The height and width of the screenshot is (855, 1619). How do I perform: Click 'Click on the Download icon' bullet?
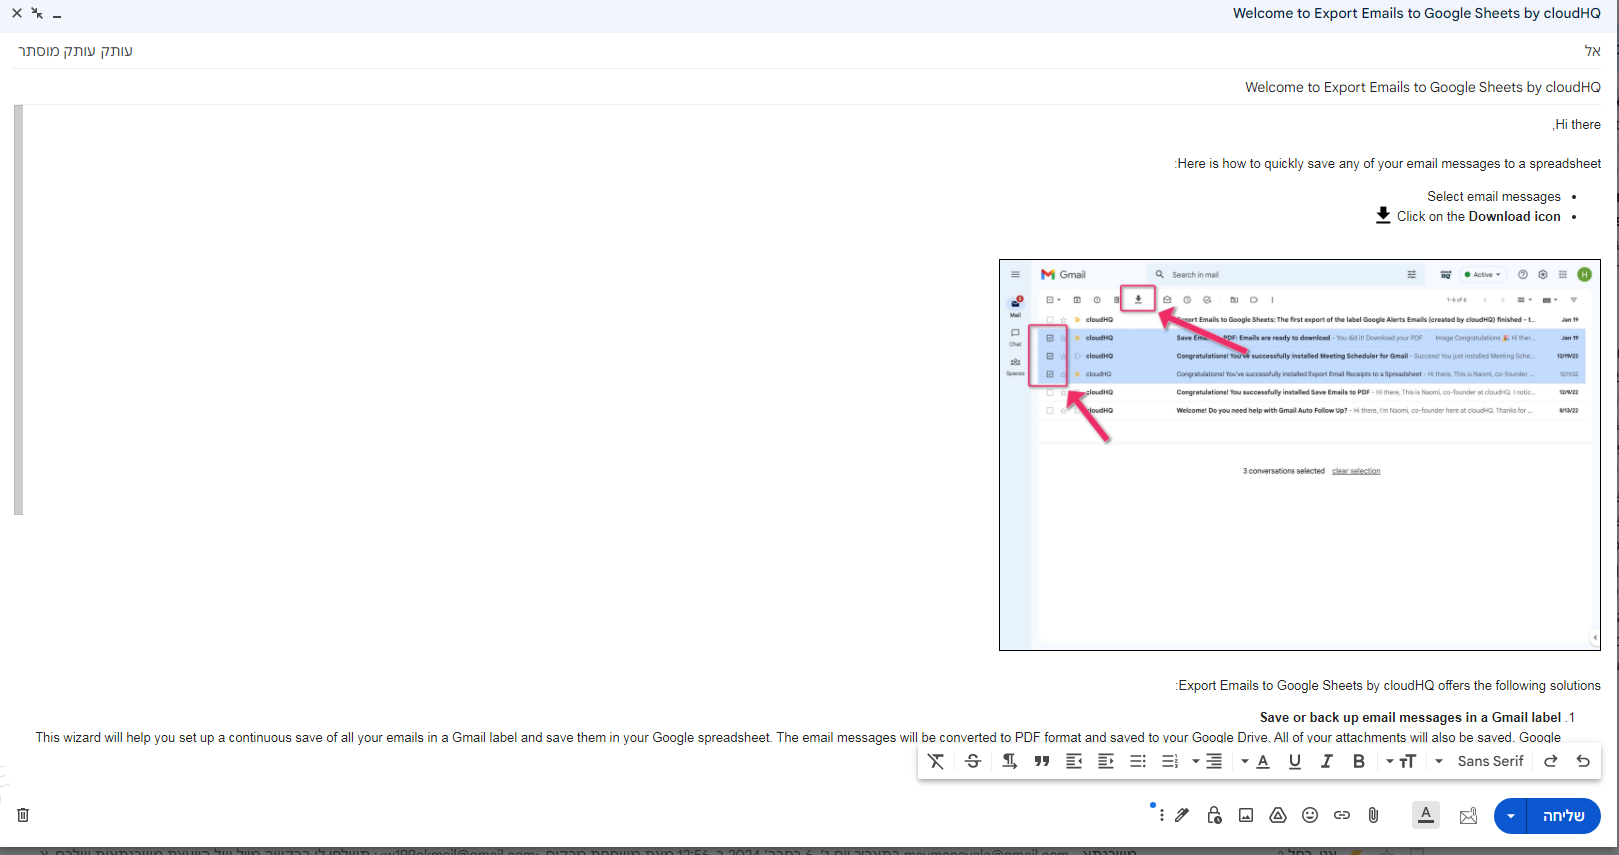click(1468, 216)
